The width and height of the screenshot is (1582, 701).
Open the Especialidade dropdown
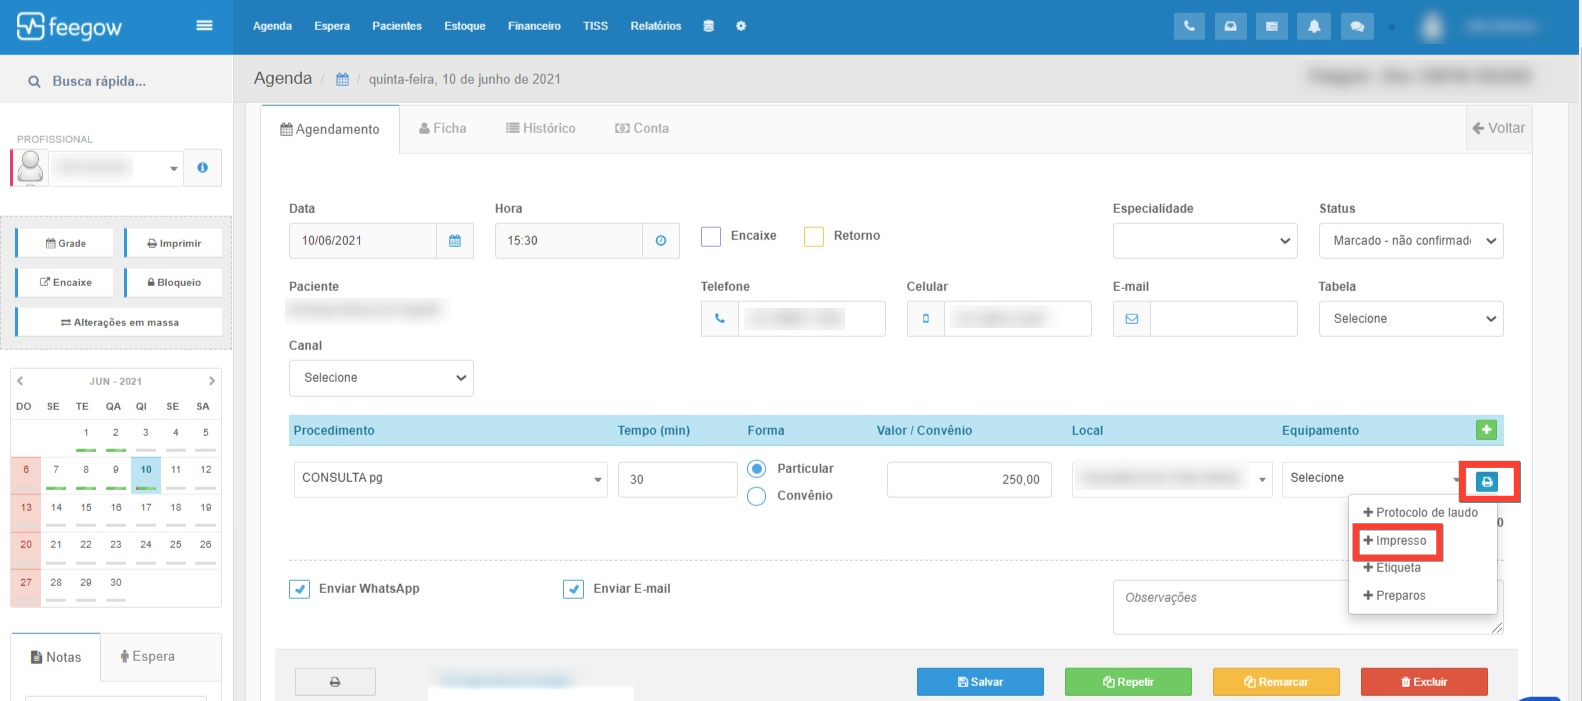1205,241
